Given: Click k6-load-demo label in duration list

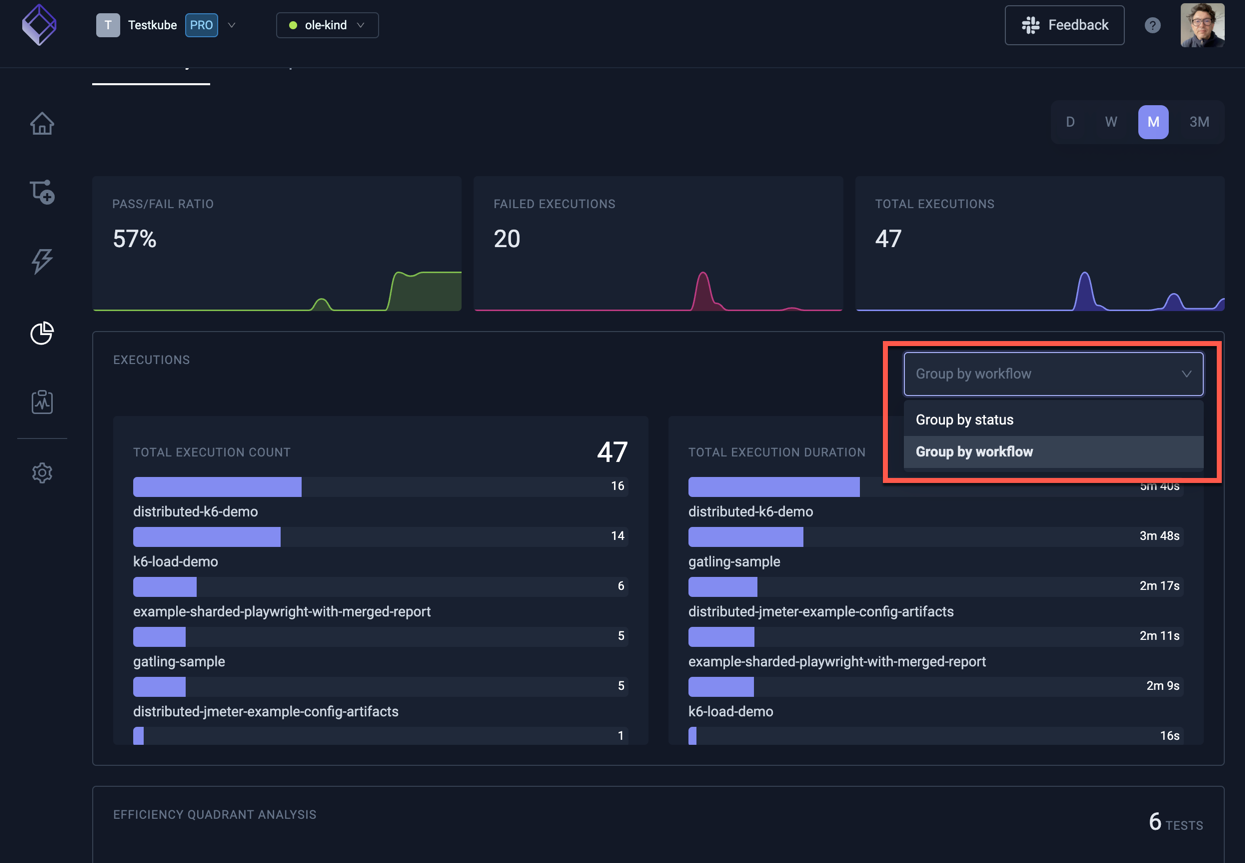Looking at the screenshot, I should tap(731, 711).
